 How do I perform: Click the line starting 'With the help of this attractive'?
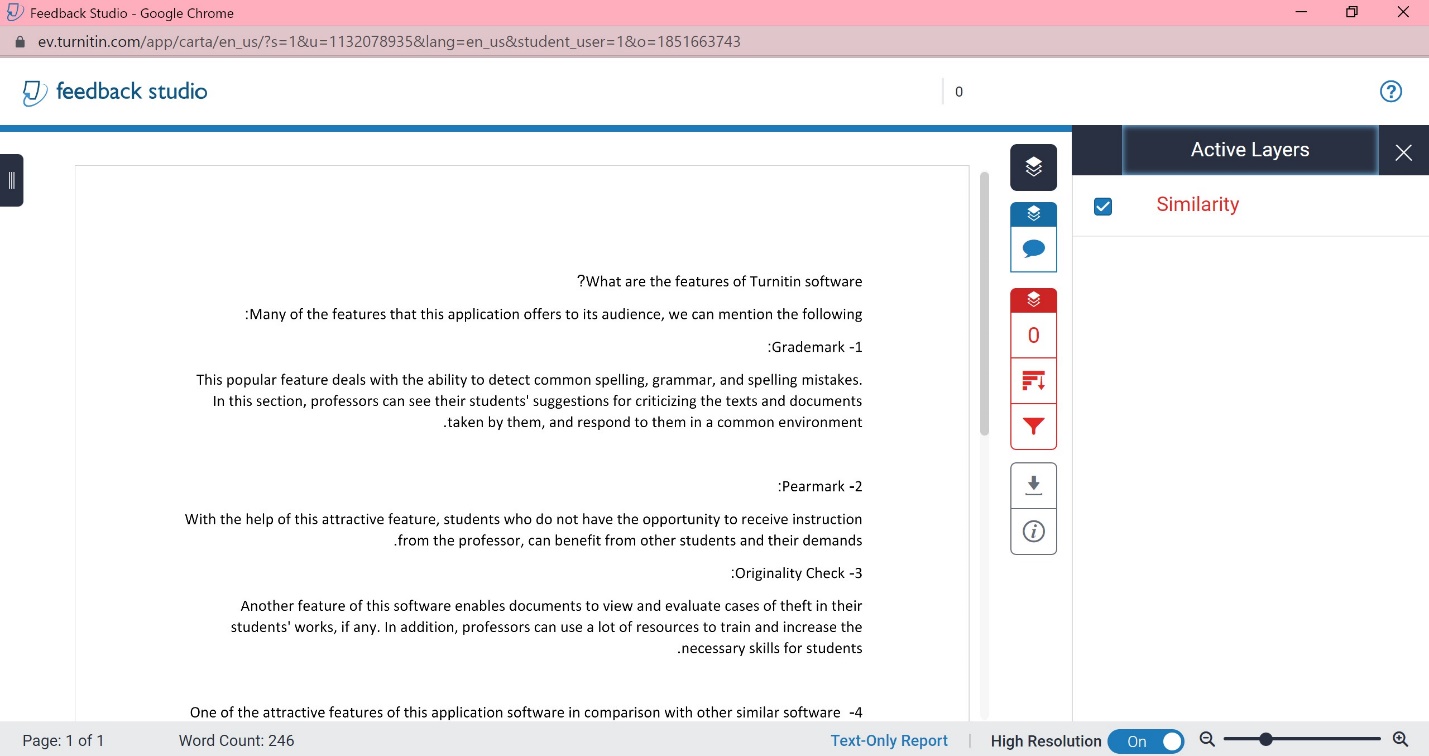click(523, 520)
